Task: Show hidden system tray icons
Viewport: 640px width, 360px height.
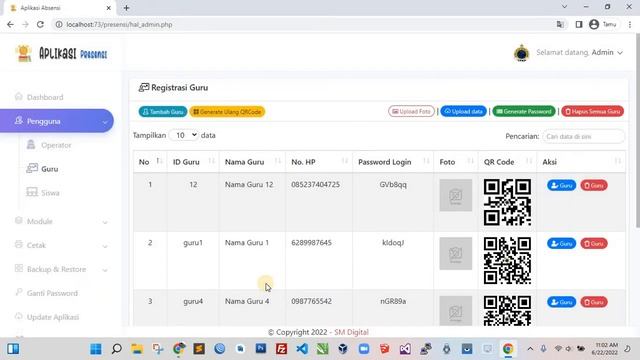Action: coord(530,349)
